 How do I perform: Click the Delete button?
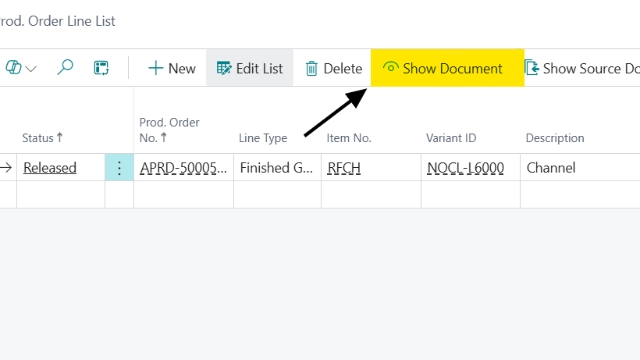[x=333, y=68]
